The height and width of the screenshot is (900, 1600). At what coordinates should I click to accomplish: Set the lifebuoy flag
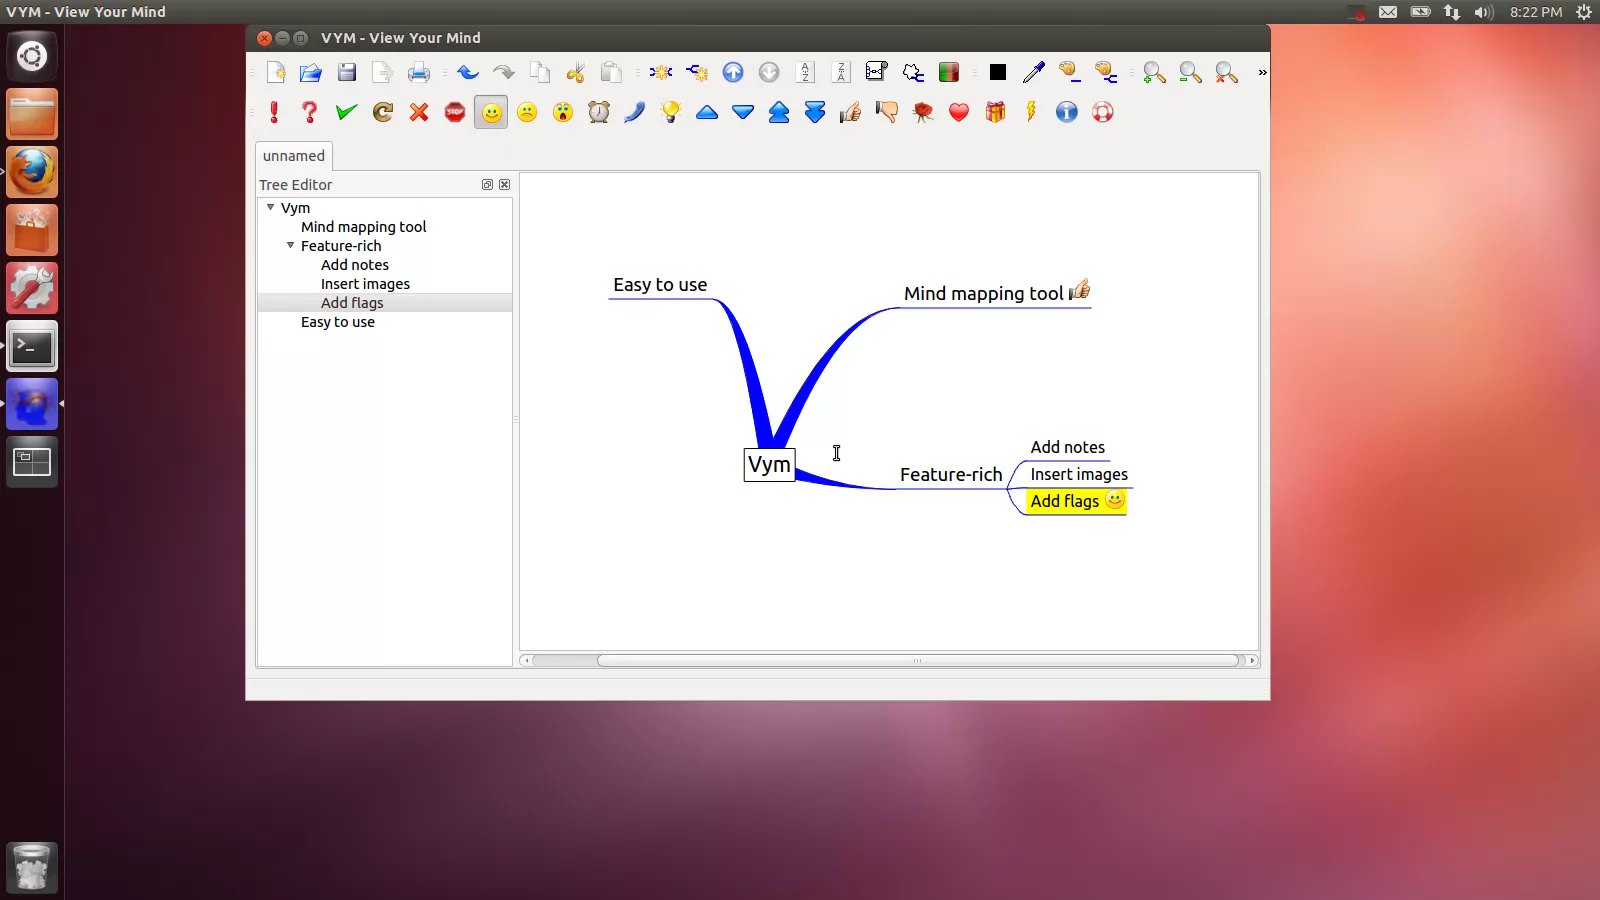point(1103,112)
